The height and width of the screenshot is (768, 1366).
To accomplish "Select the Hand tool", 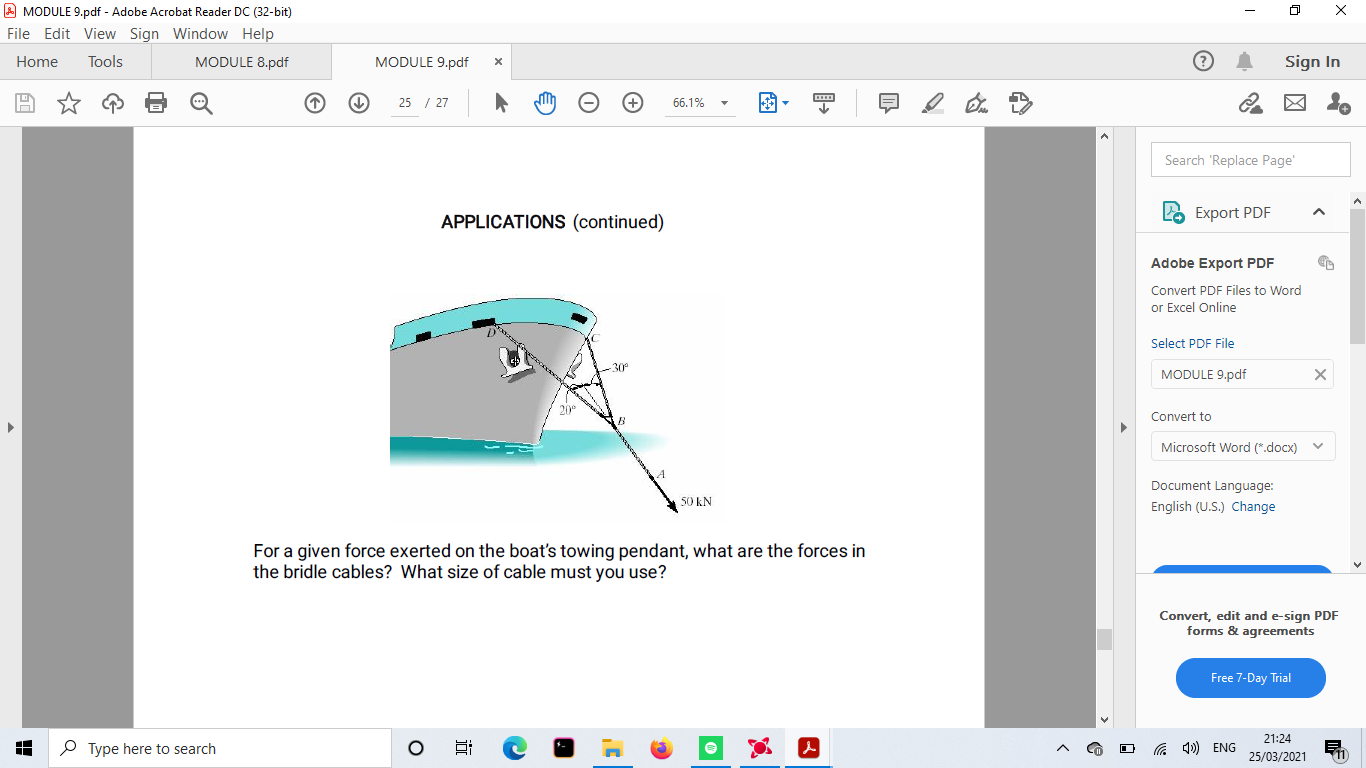I will [x=545, y=102].
